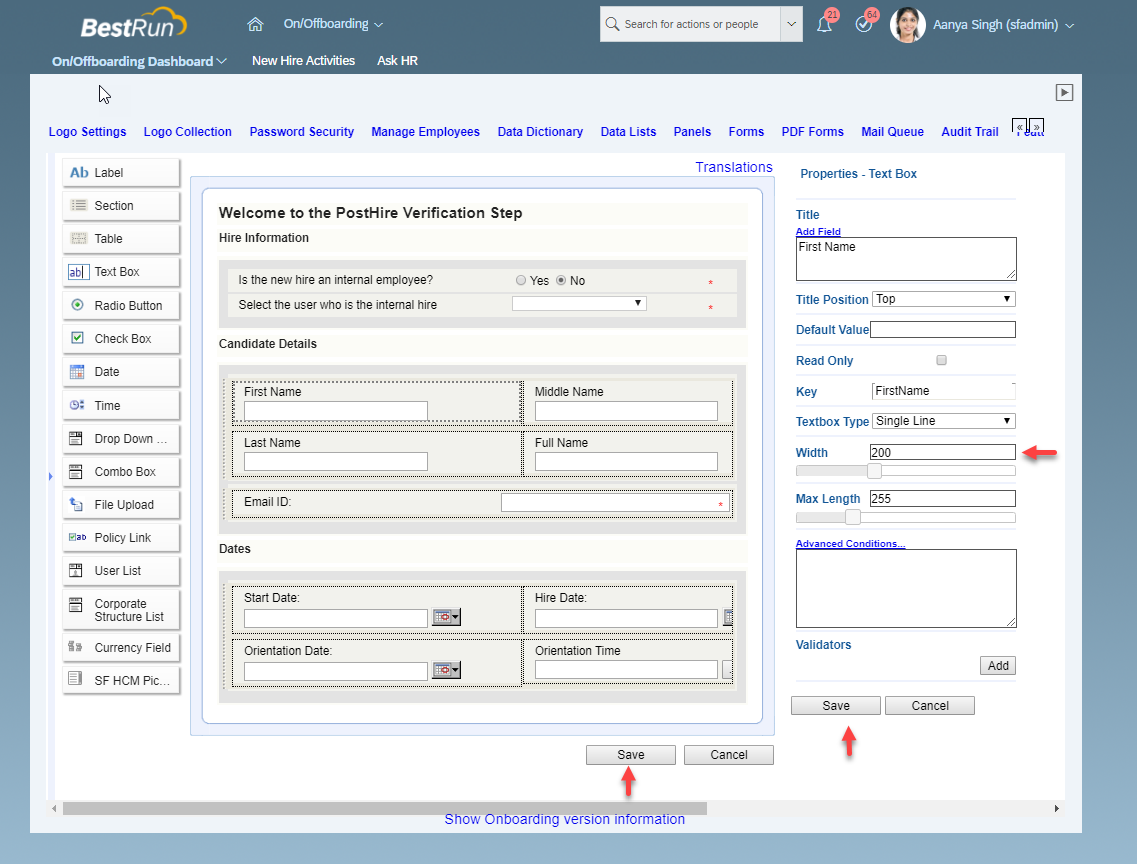Open the New Hire Activities tab
Image resolution: width=1137 pixels, height=864 pixels.
303,61
